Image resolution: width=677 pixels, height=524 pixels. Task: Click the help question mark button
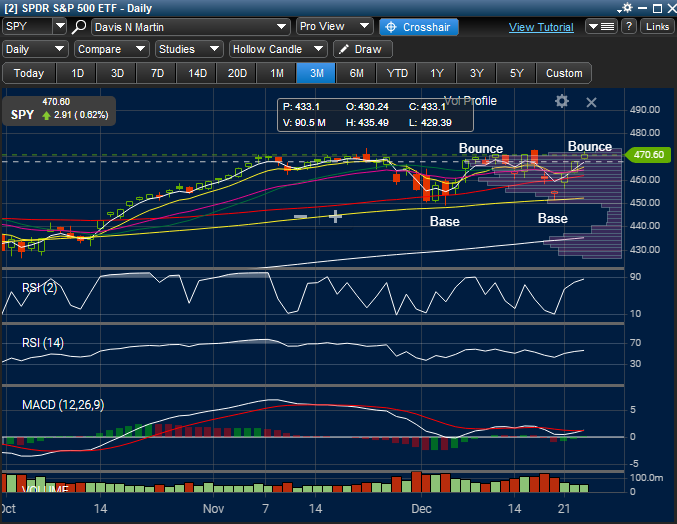tap(629, 27)
